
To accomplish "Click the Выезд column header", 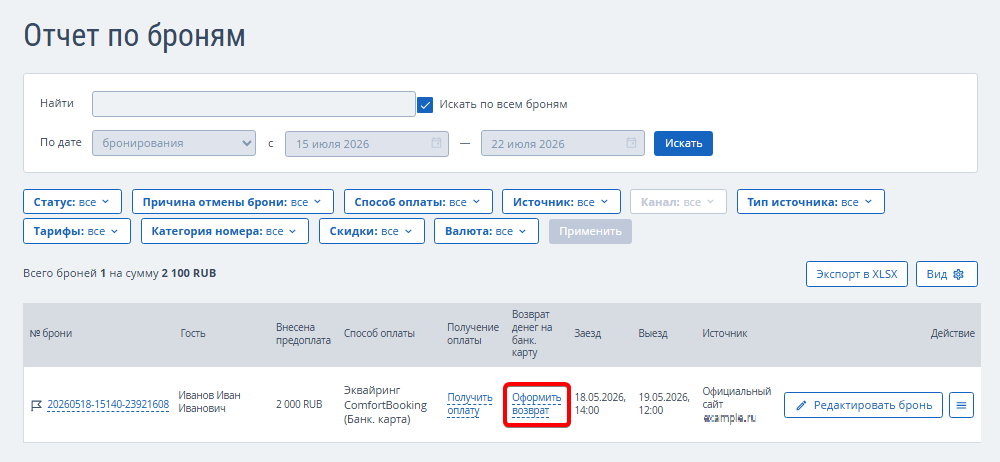I will (653, 333).
